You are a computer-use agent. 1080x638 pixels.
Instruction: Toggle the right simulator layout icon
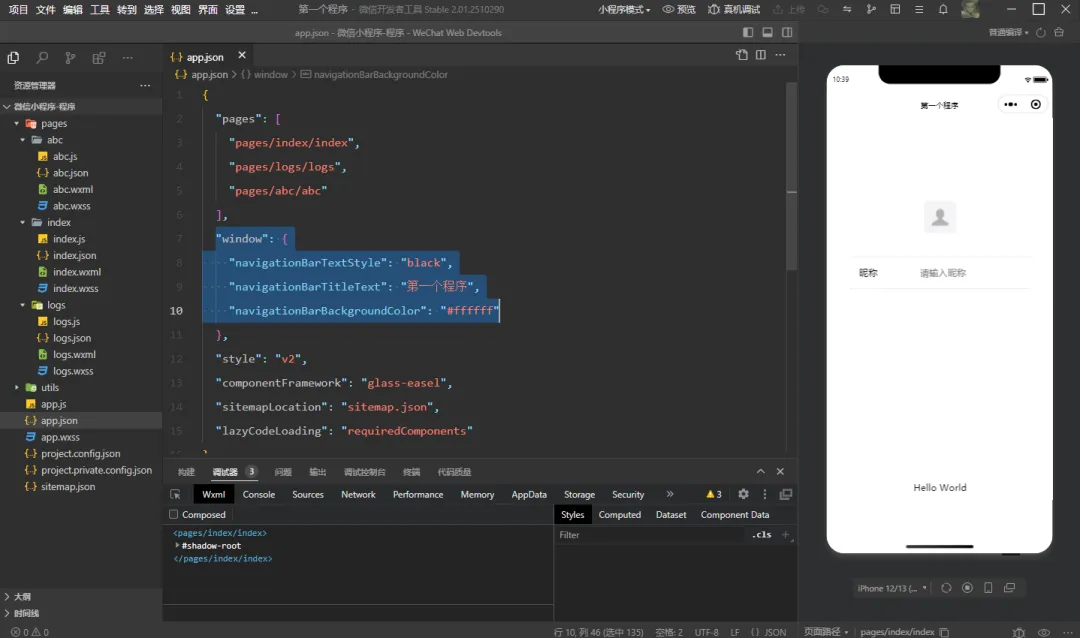coord(787,32)
